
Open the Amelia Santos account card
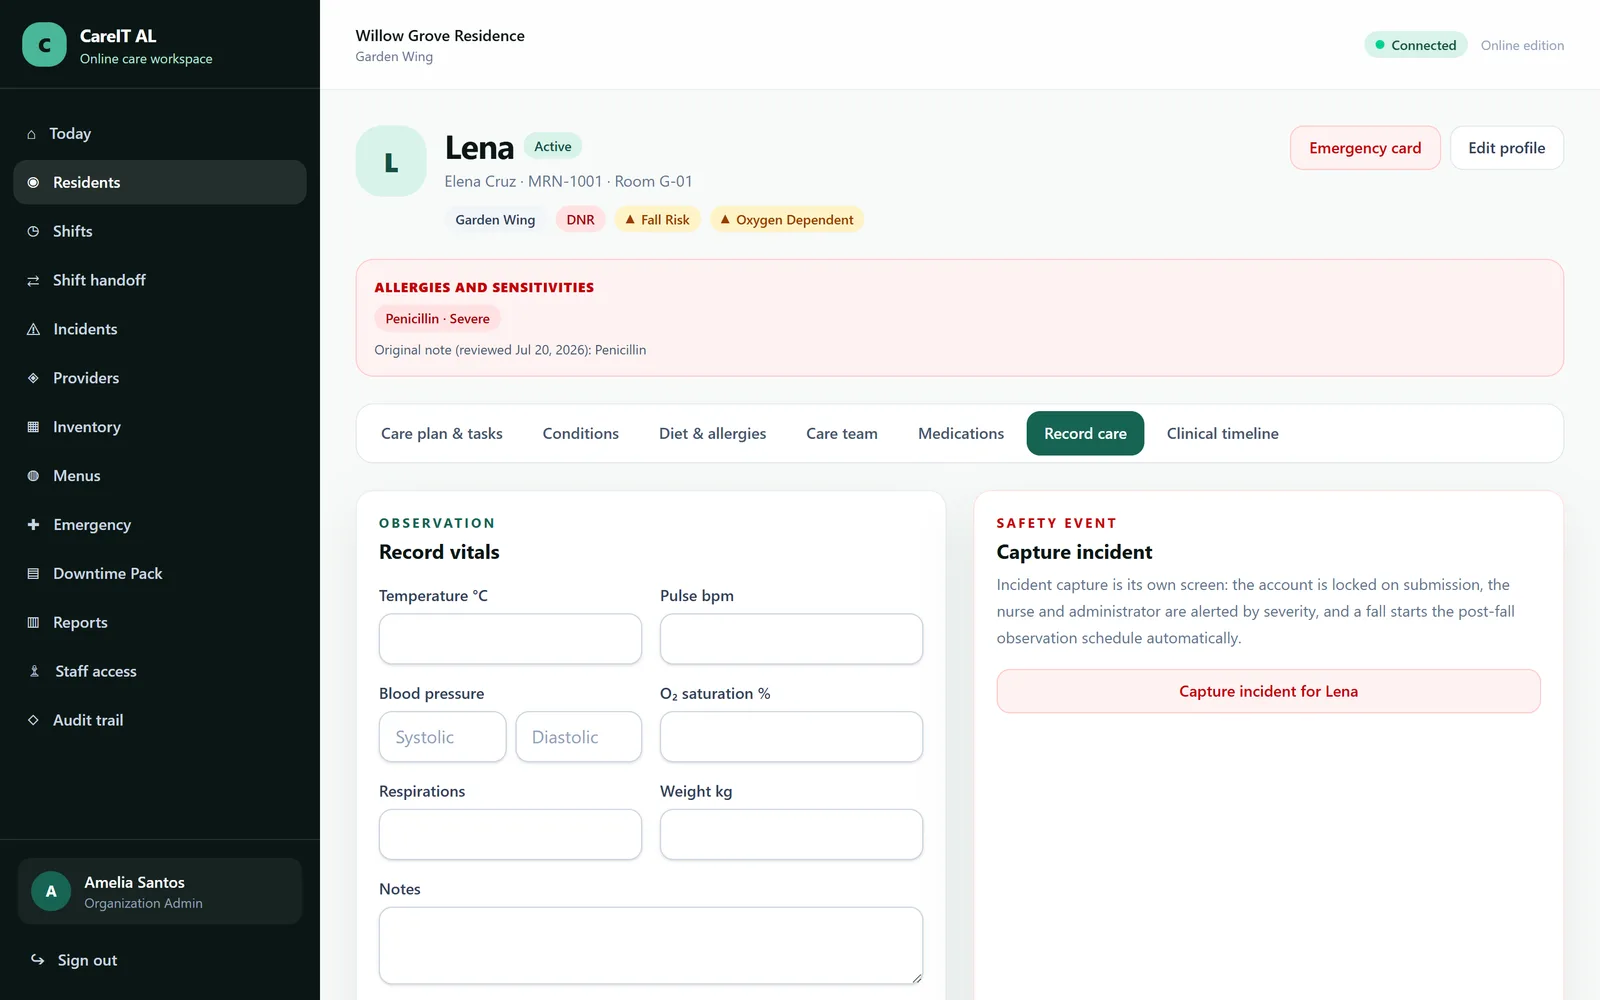click(160, 891)
